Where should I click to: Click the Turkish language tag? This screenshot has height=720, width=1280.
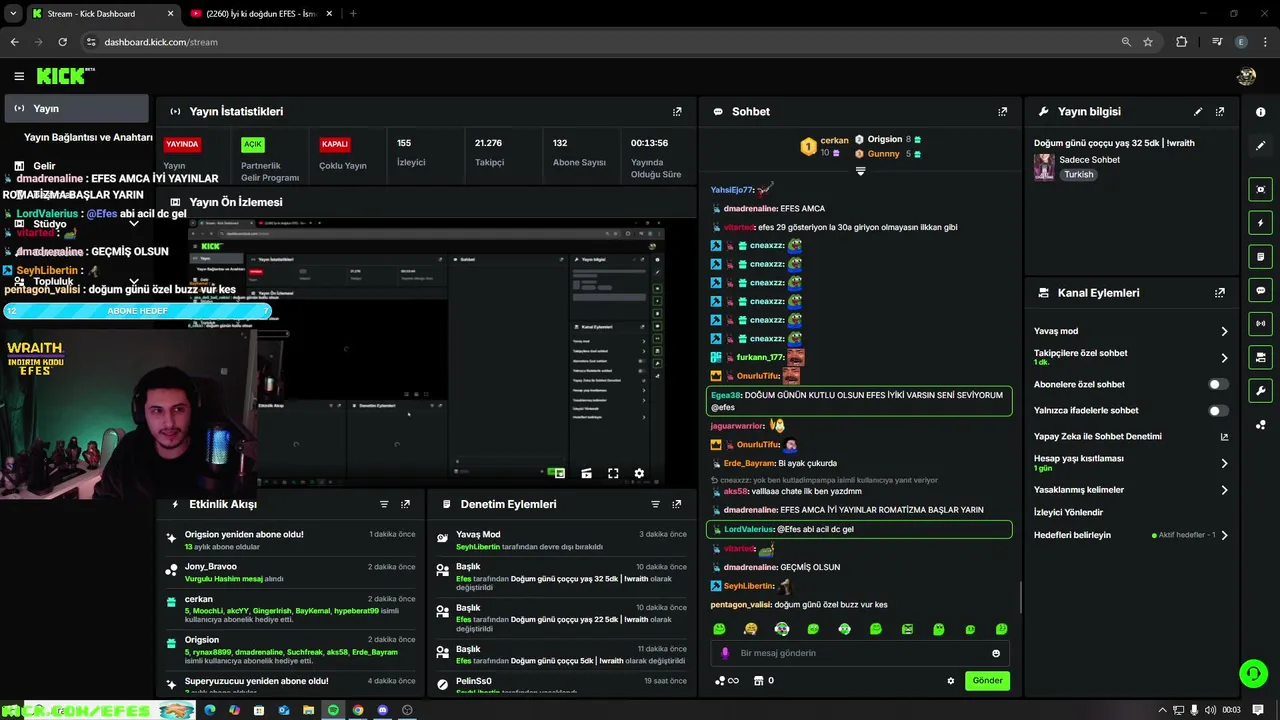click(x=1078, y=174)
